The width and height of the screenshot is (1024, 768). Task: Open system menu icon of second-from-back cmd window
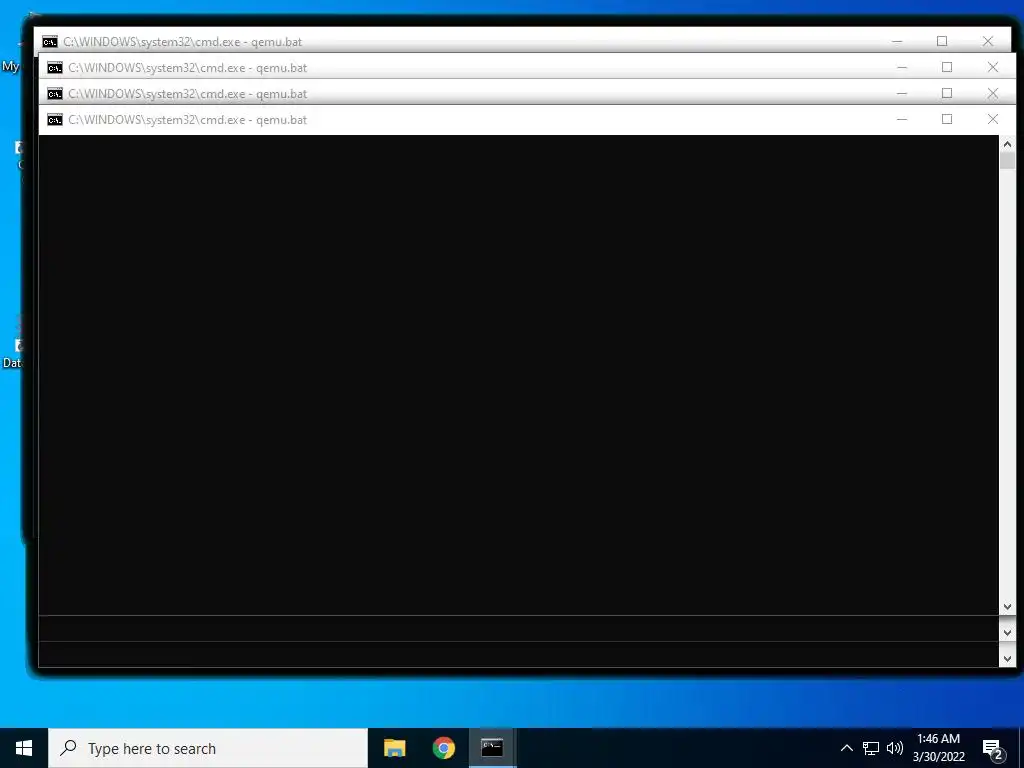55,68
